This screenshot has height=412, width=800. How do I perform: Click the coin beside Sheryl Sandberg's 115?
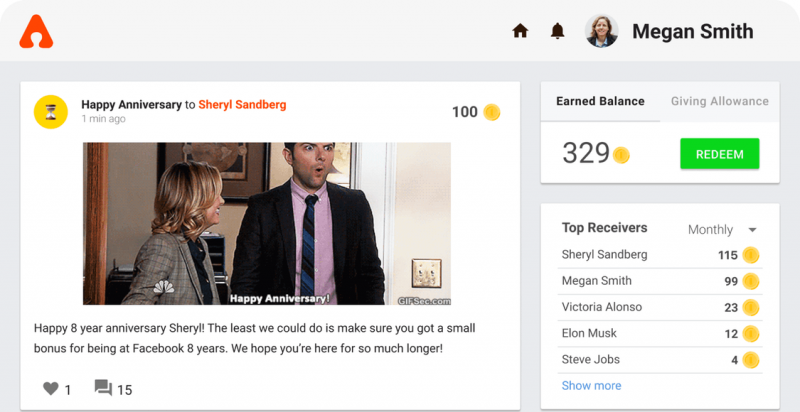pos(751,254)
